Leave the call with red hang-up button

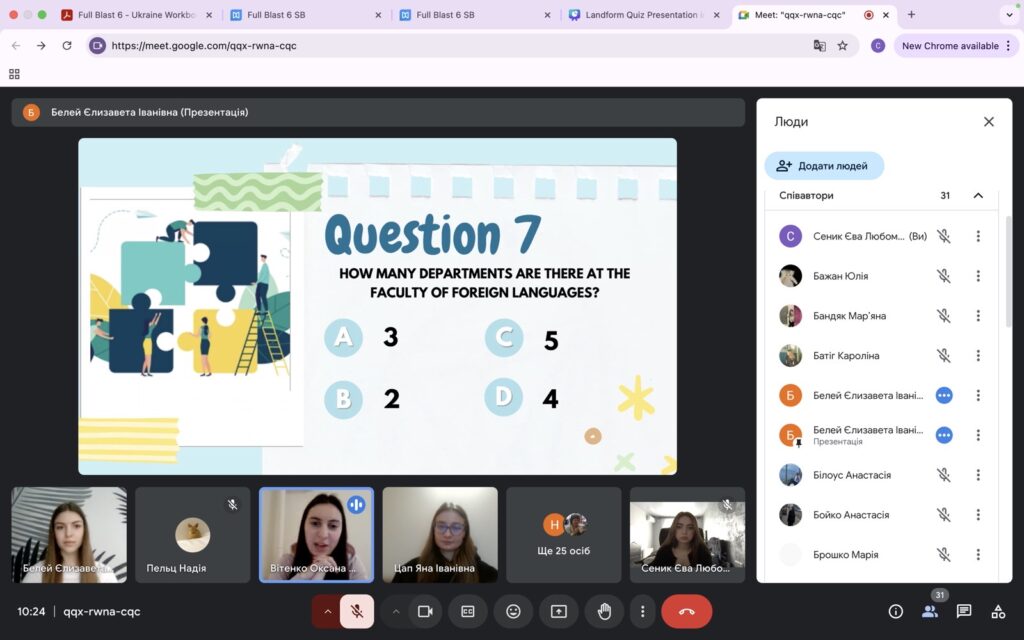pyautogui.click(x=686, y=611)
